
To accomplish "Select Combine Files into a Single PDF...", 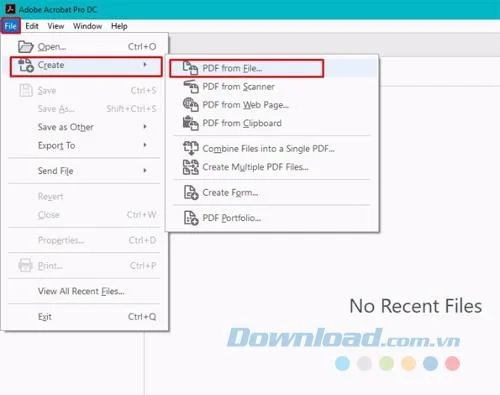I will pyautogui.click(x=273, y=148).
